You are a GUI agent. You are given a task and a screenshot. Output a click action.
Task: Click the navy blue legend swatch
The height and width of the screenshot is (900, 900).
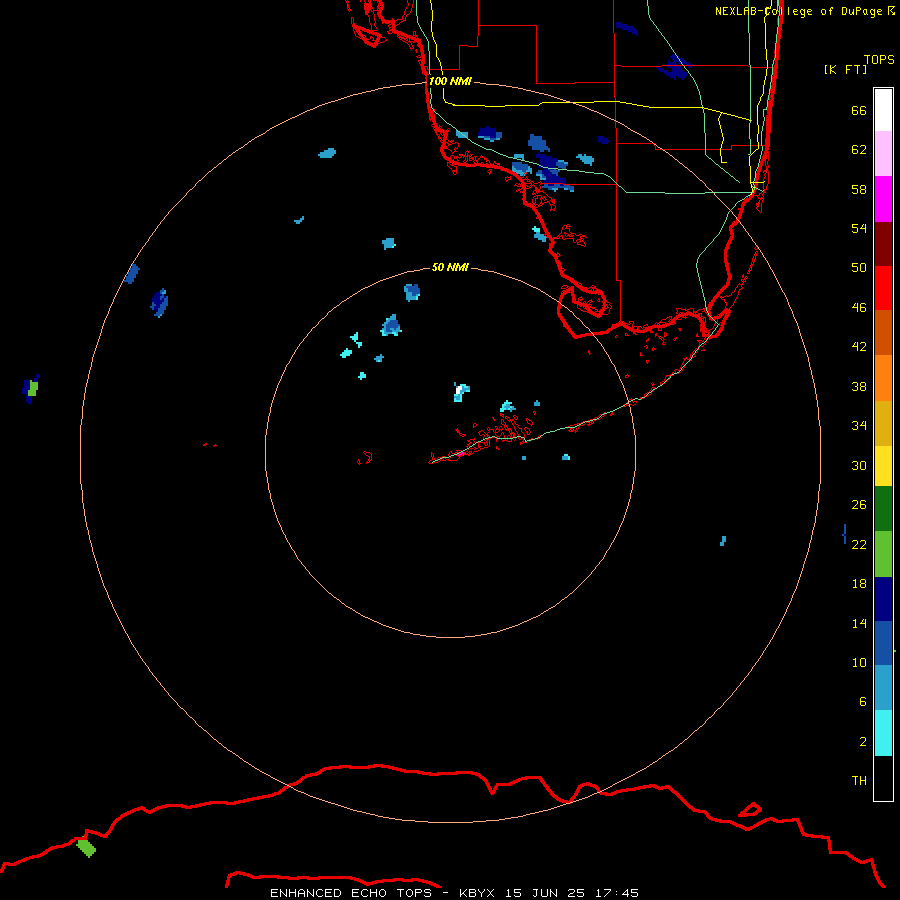point(883,599)
